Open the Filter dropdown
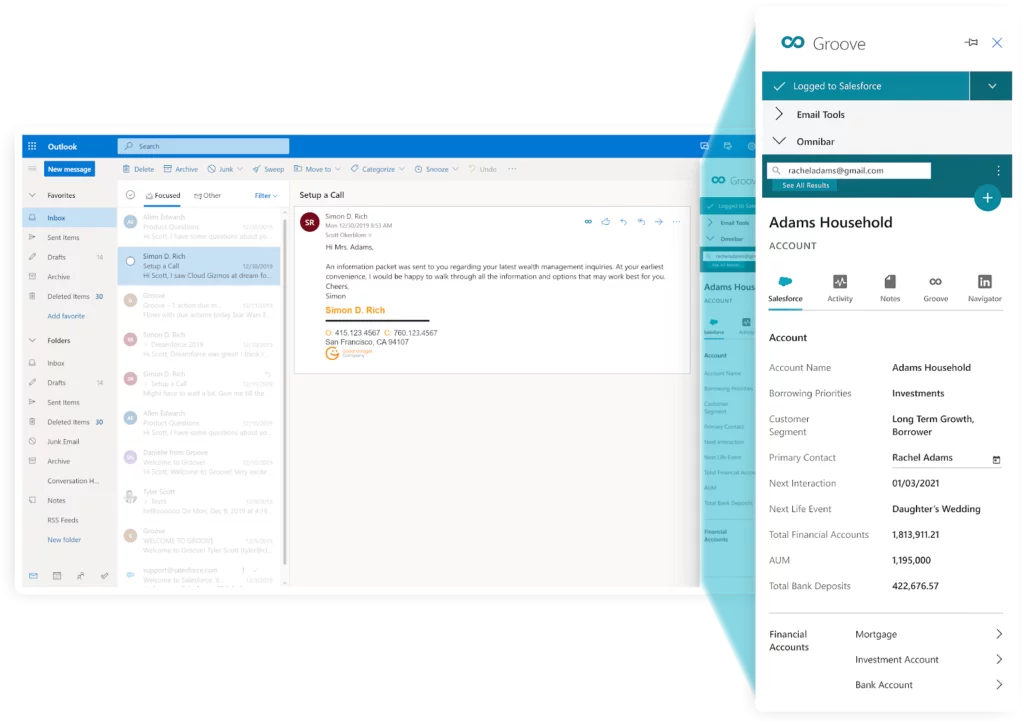The width and height of the screenshot is (1024, 724). tap(266, 196)
